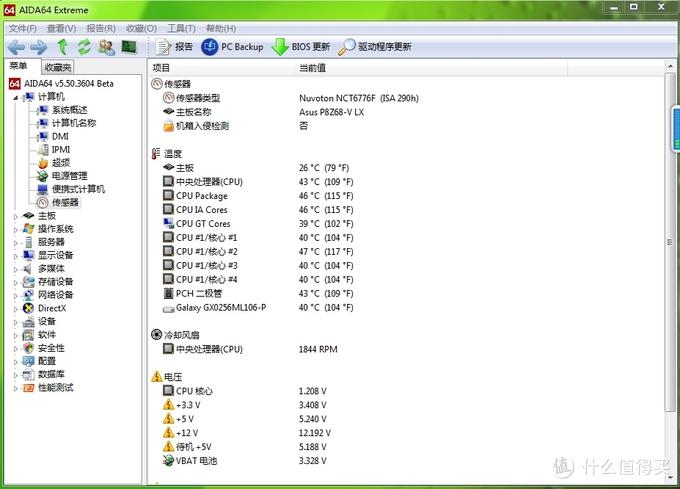
Task: Click the BIOS 更新 button
Action: point(301,47)
